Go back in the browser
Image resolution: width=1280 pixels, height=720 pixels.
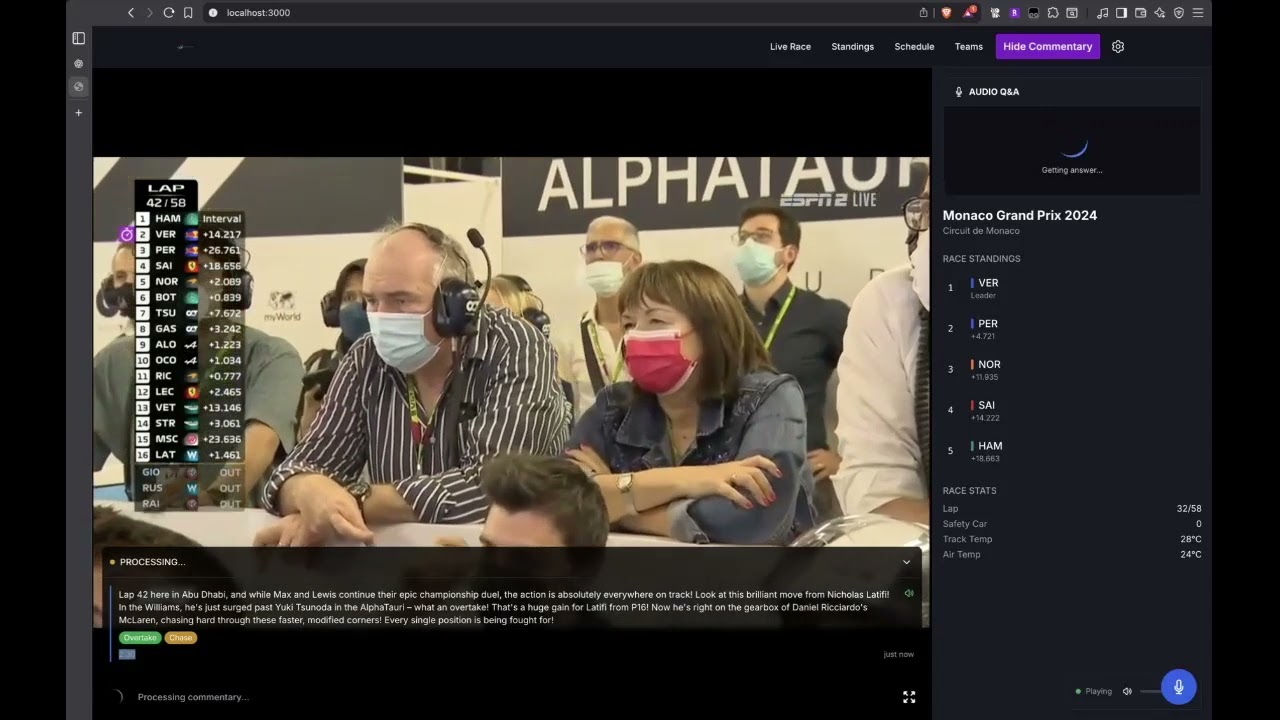(131, 13)
